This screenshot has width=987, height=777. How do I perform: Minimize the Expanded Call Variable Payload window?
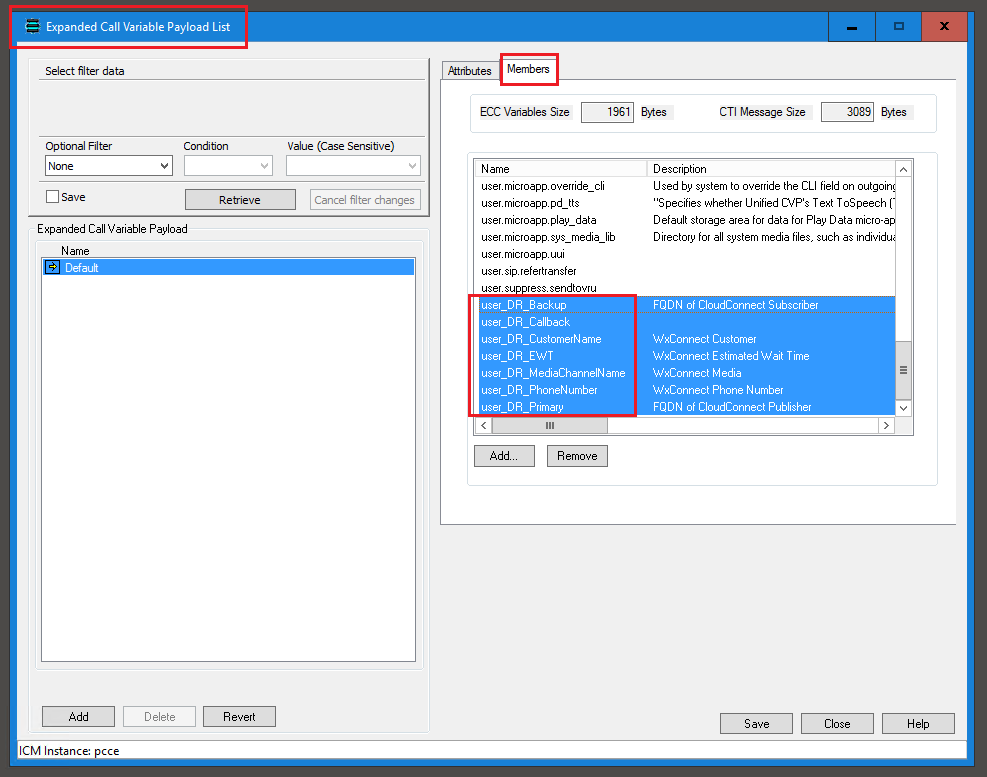(852, 26)
